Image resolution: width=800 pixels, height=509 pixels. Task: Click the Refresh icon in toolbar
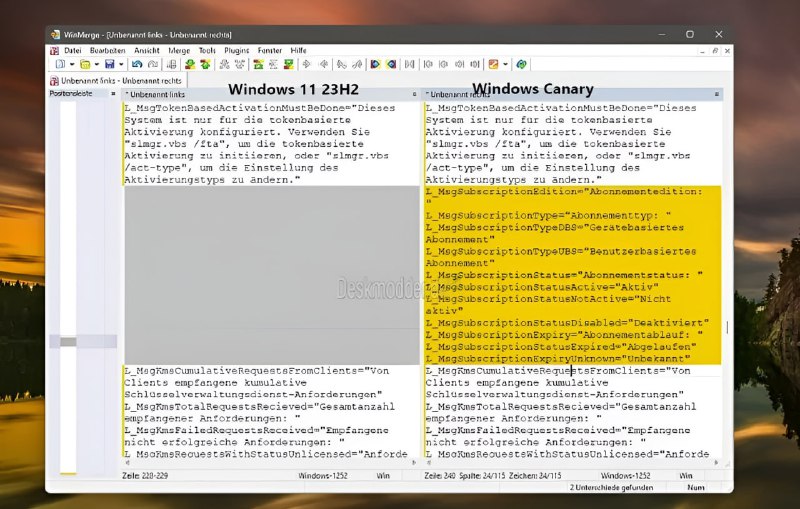521,64
